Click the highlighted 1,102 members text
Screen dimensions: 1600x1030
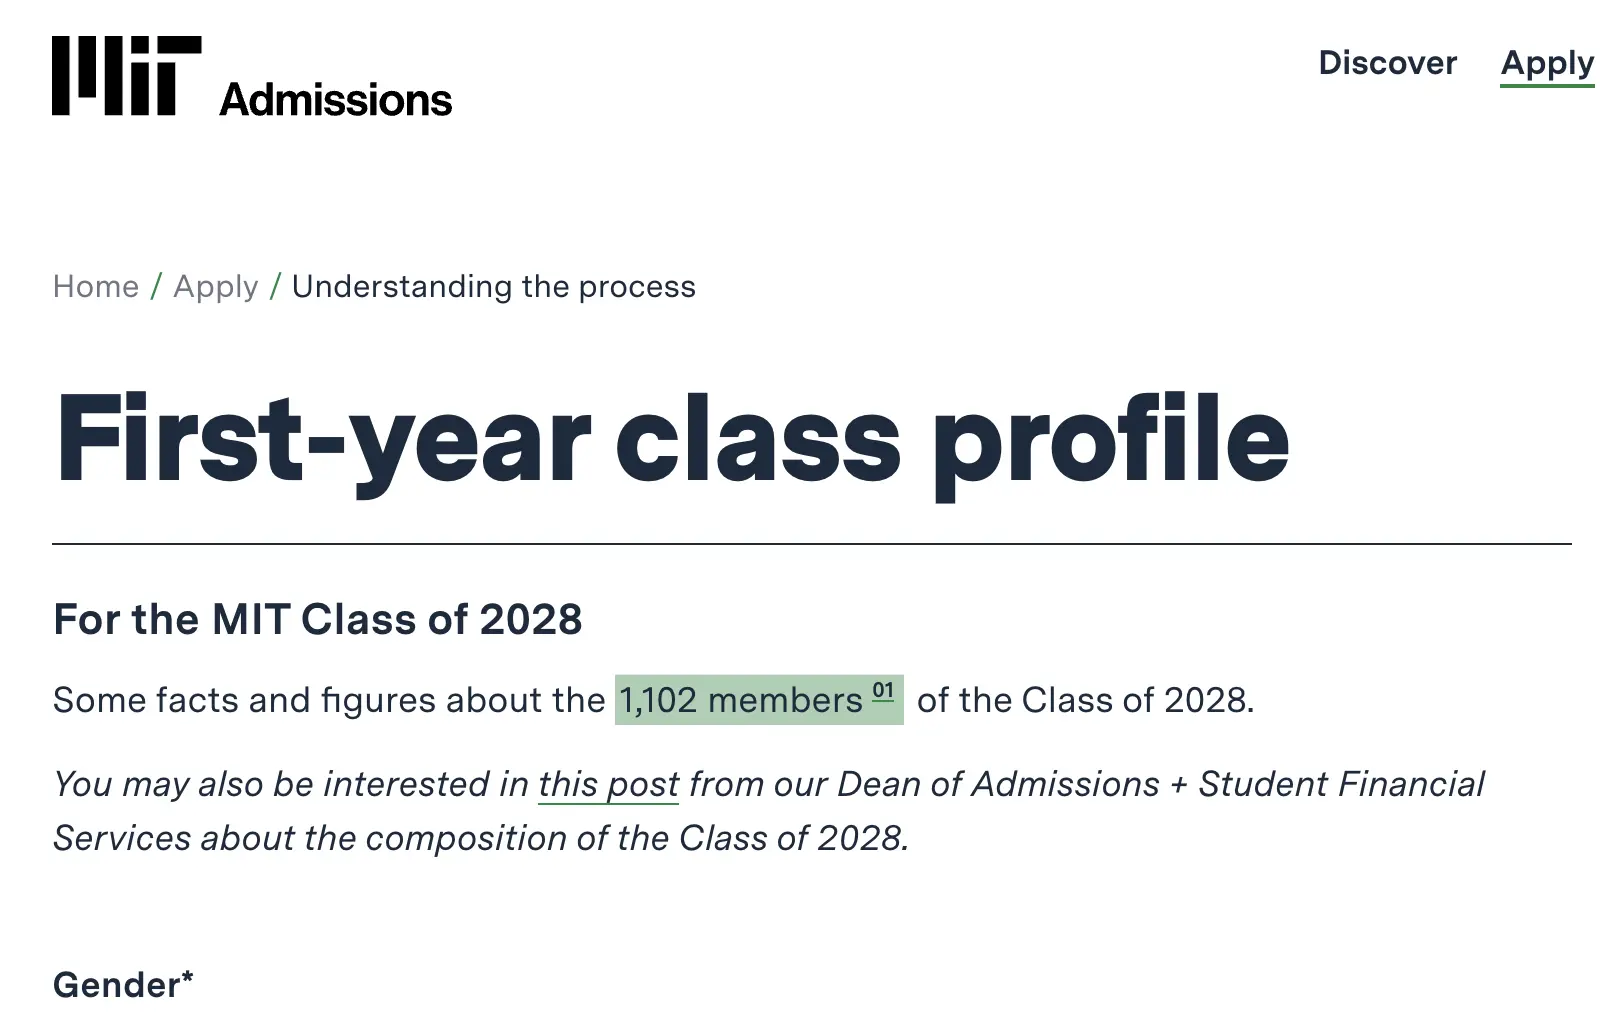(x=740, y=700)
